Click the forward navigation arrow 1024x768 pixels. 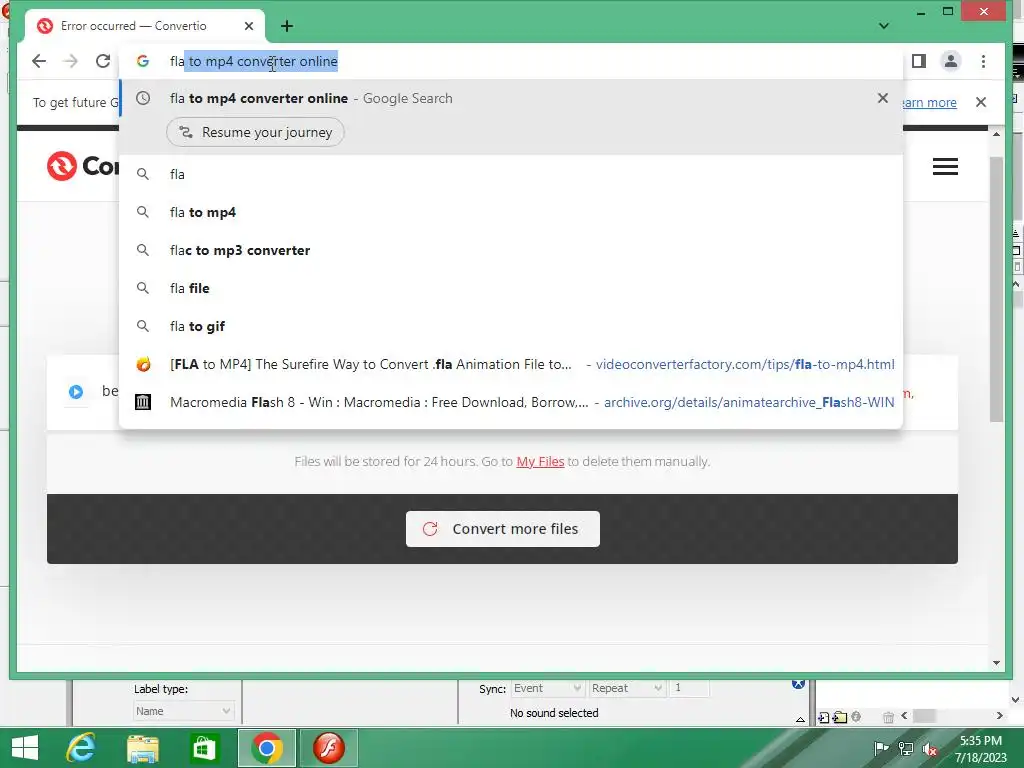[71, 61]
